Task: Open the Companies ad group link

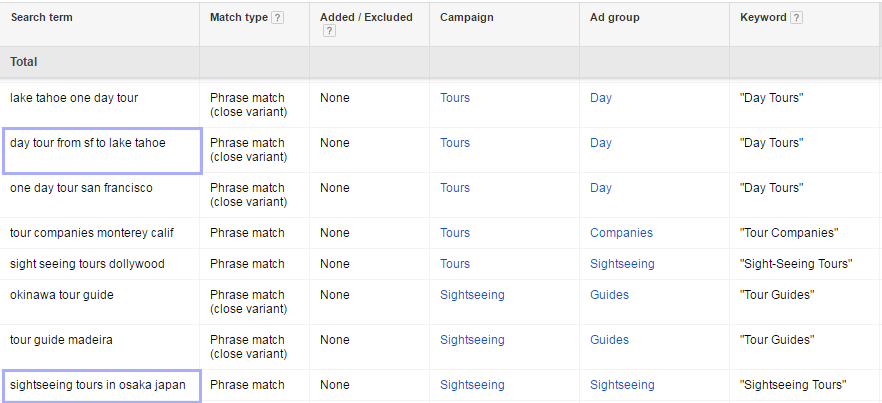Action: (621, 233)
